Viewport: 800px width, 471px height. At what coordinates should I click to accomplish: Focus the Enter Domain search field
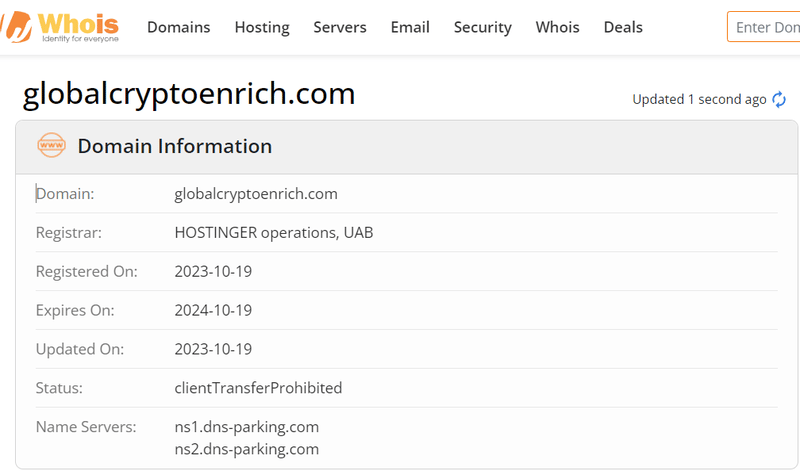pos(764,27)
